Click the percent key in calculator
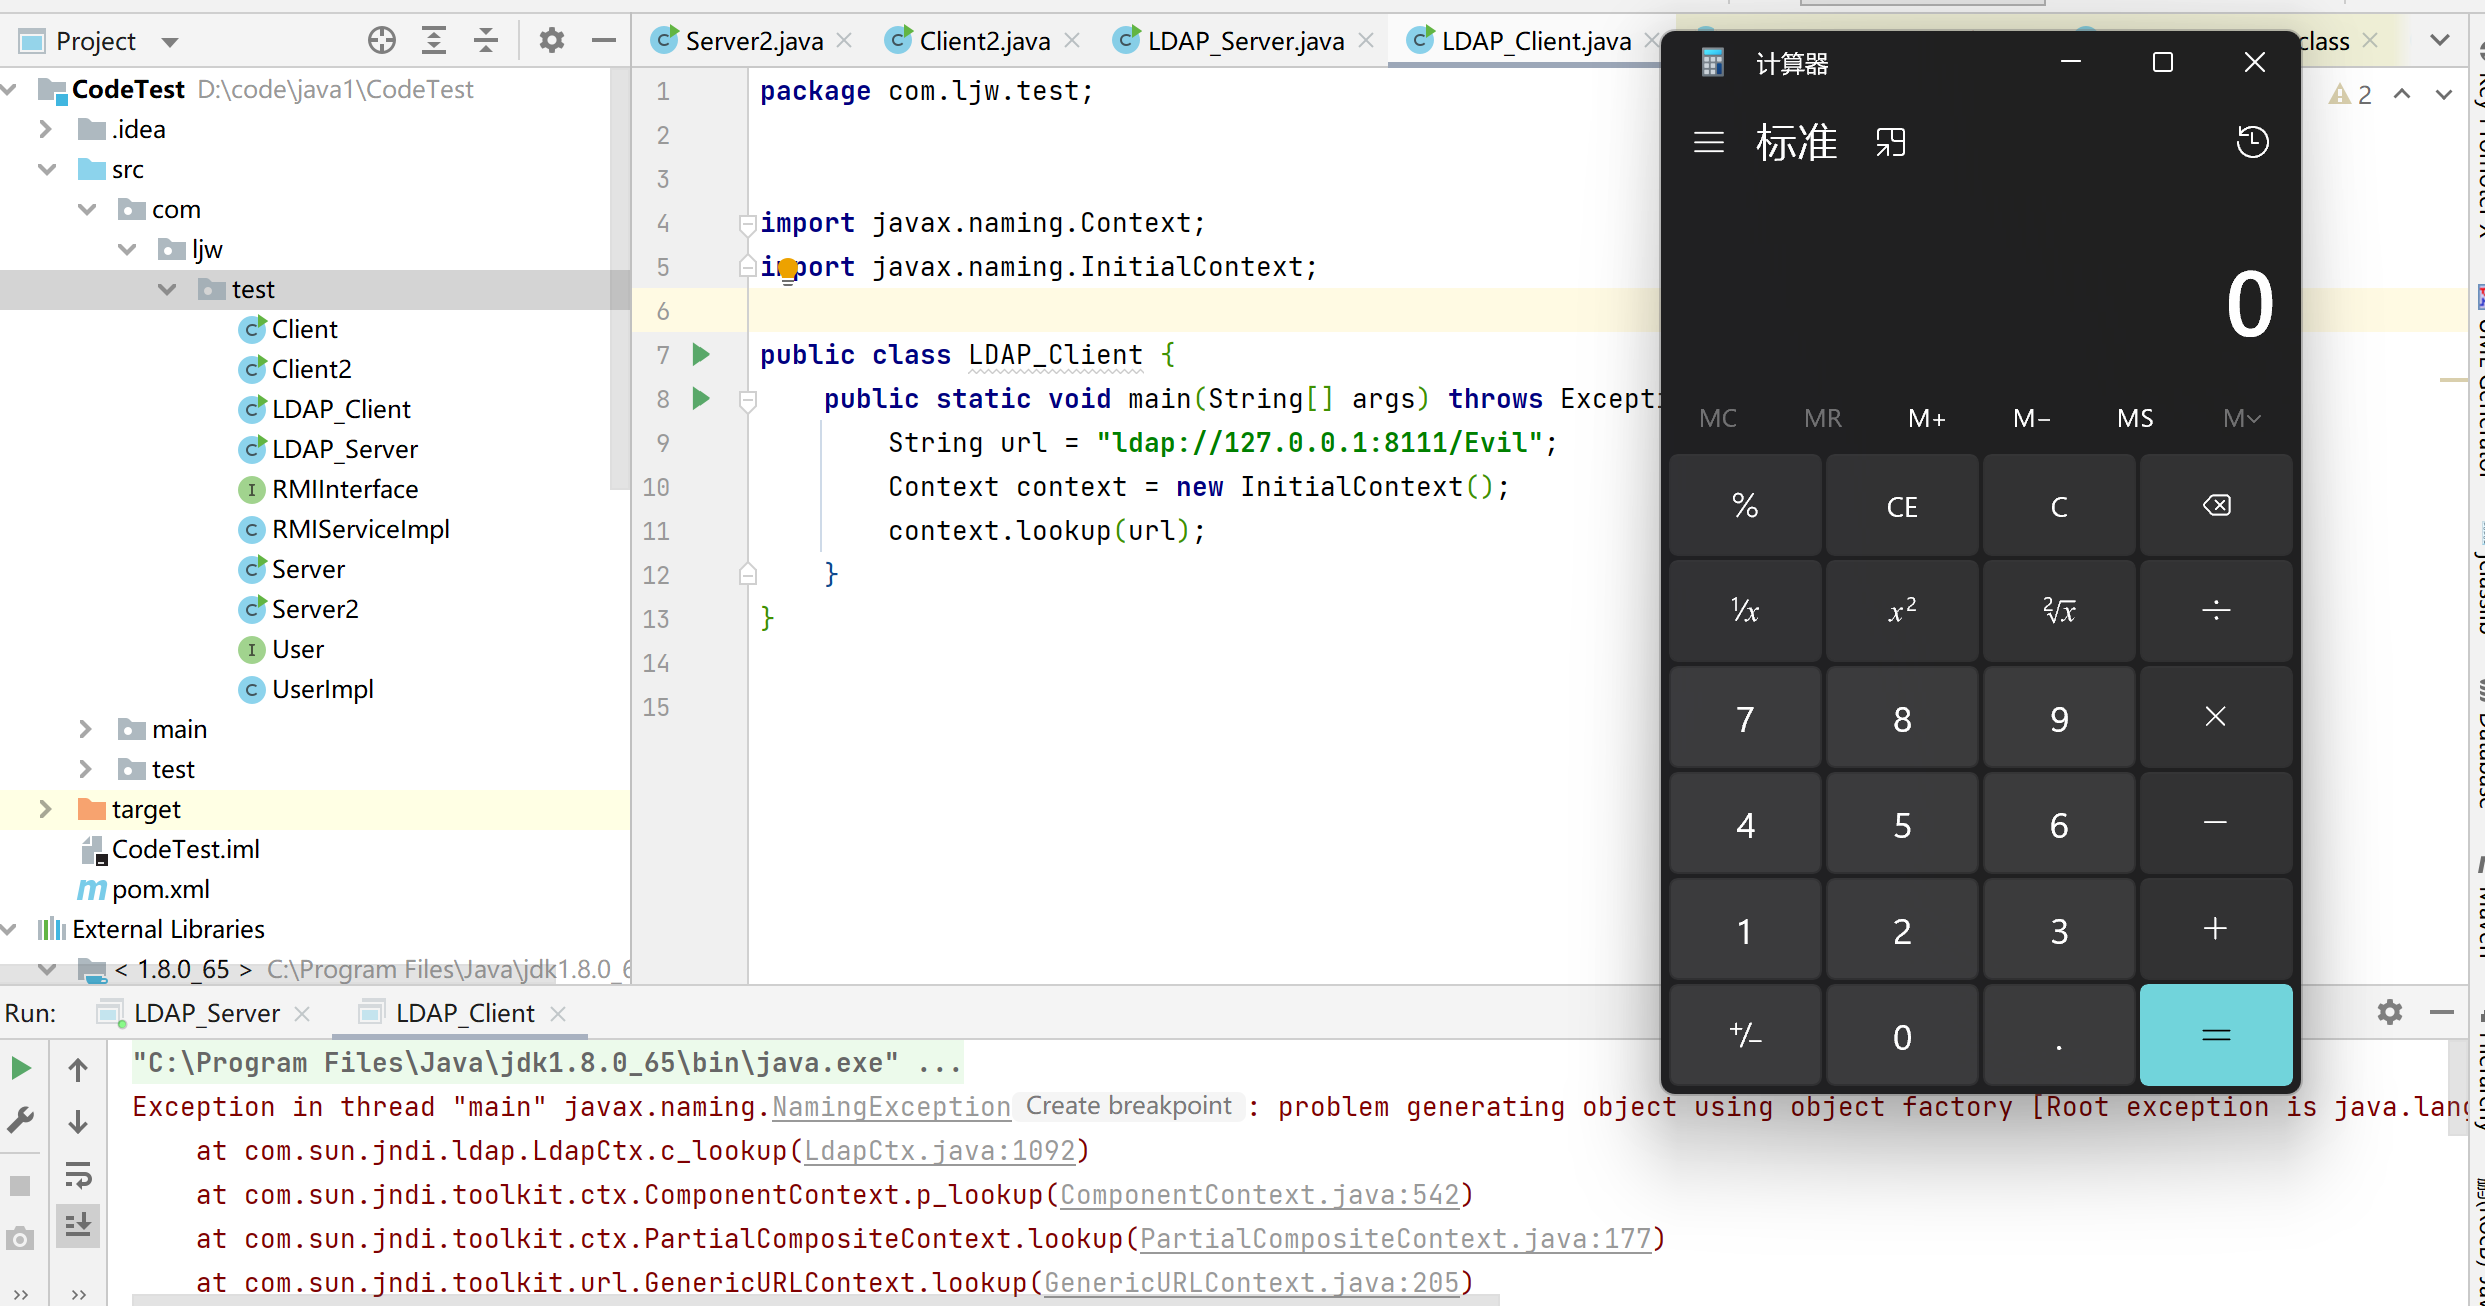Viewport: 2485px width, 1306px height. [1745, 506]
